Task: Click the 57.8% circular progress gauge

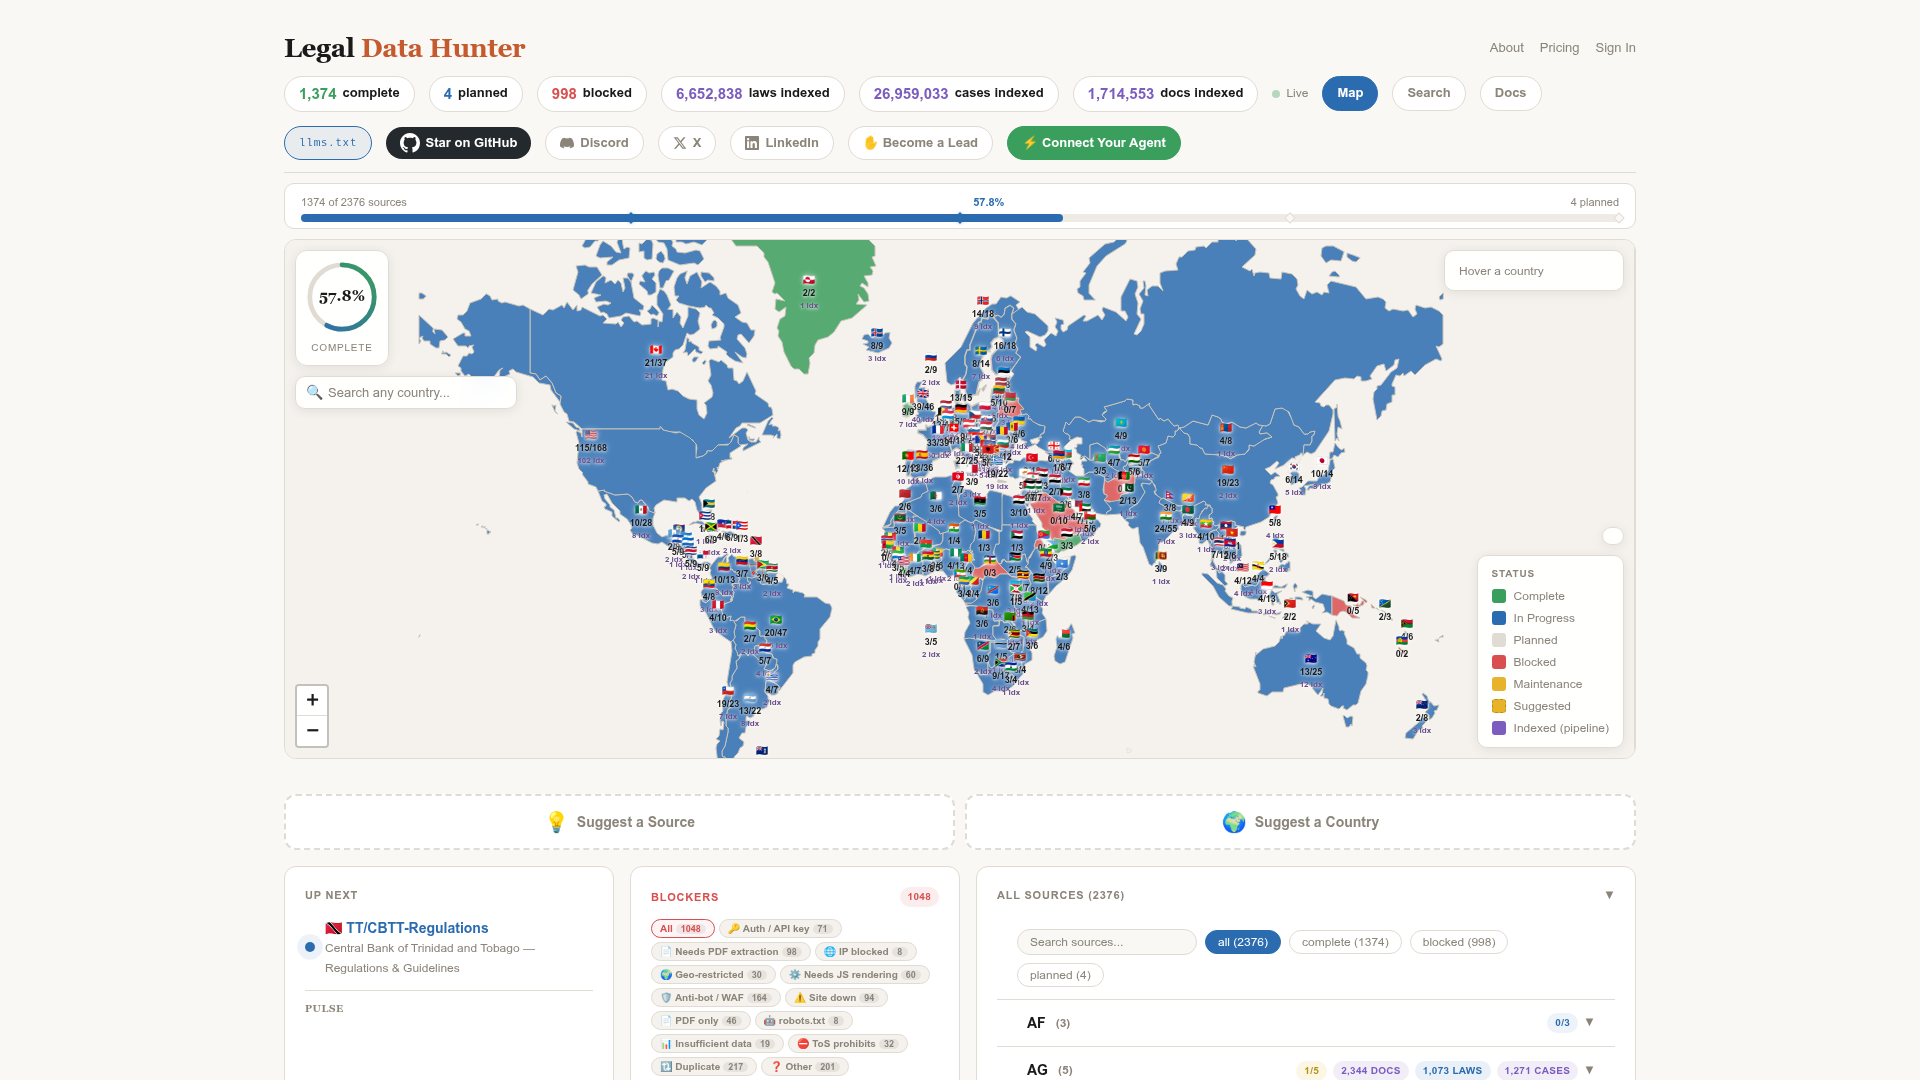Action: [x=342, y=297]
